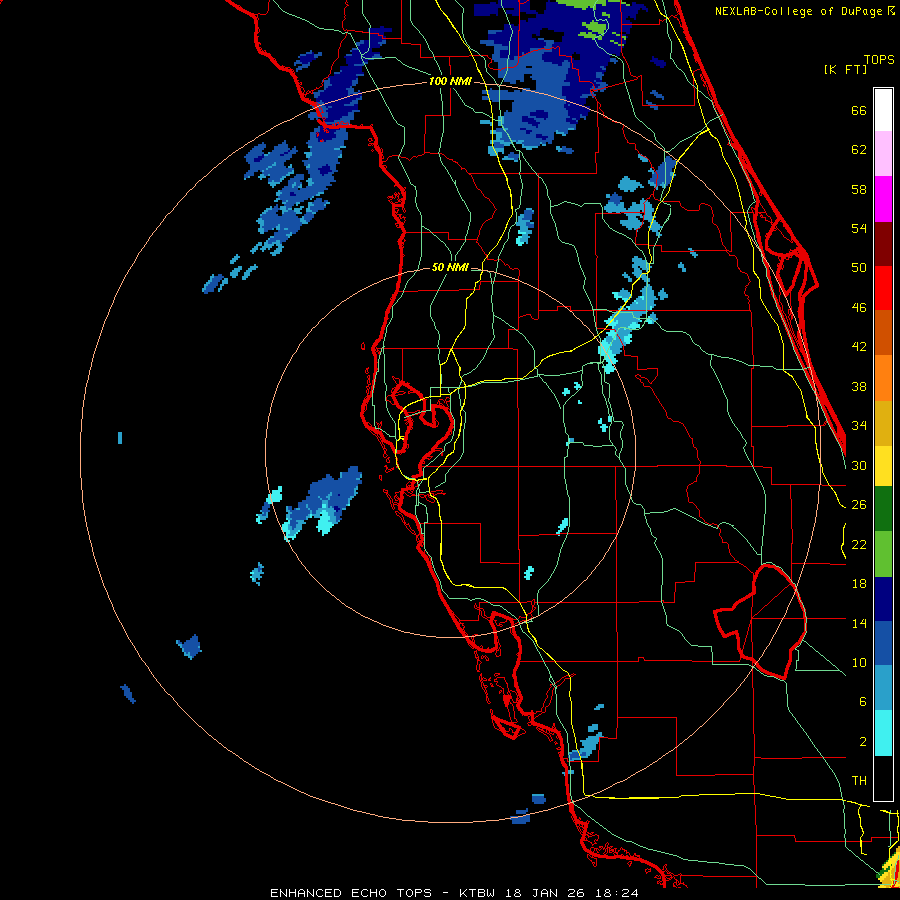Click the light pink legend swatch

[883, 154]
